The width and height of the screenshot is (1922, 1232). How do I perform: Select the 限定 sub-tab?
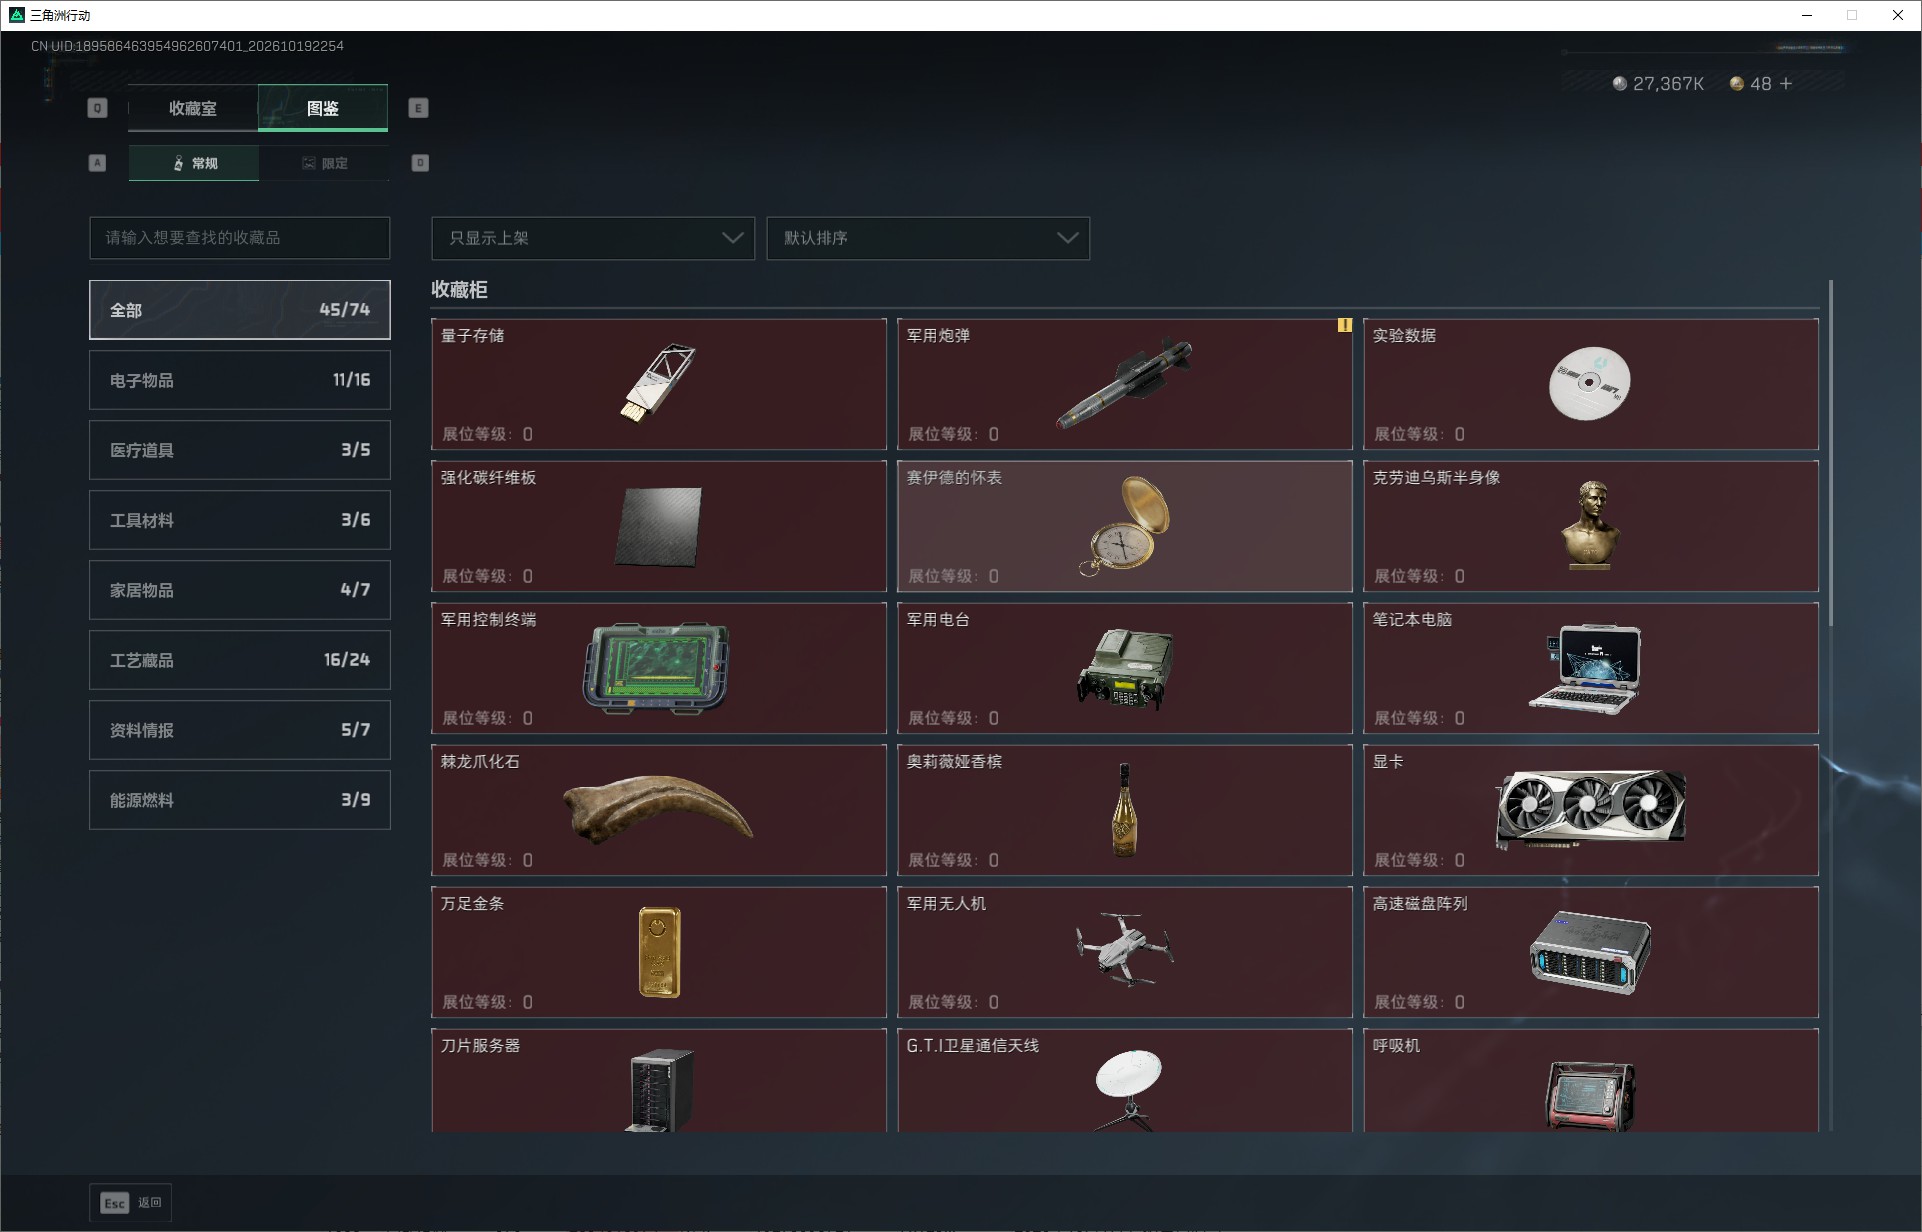tap(324, 163)
